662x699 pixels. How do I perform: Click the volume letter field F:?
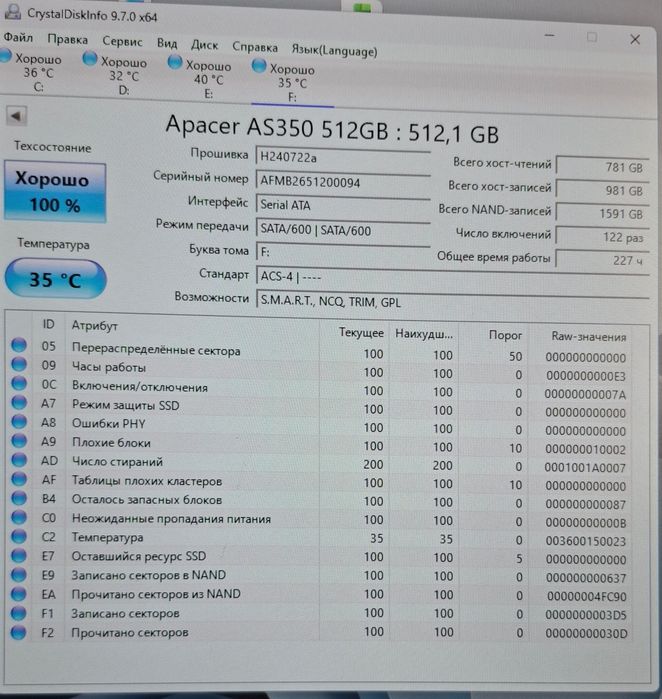tap(343, 253)
